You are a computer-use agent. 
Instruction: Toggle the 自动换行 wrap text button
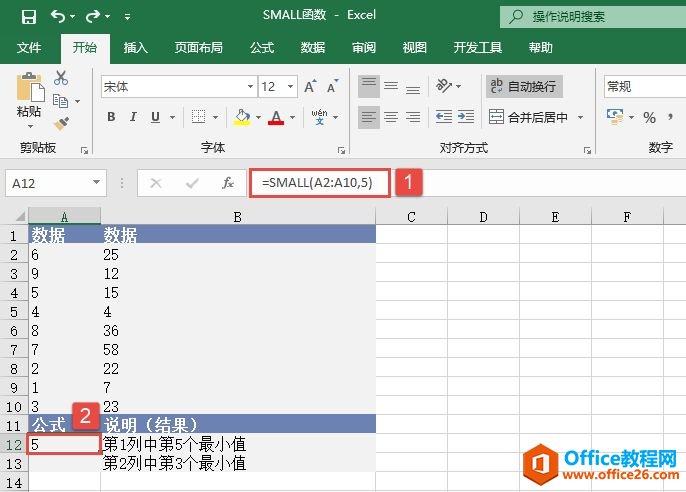pyautogui.click(x=524, y=87)
